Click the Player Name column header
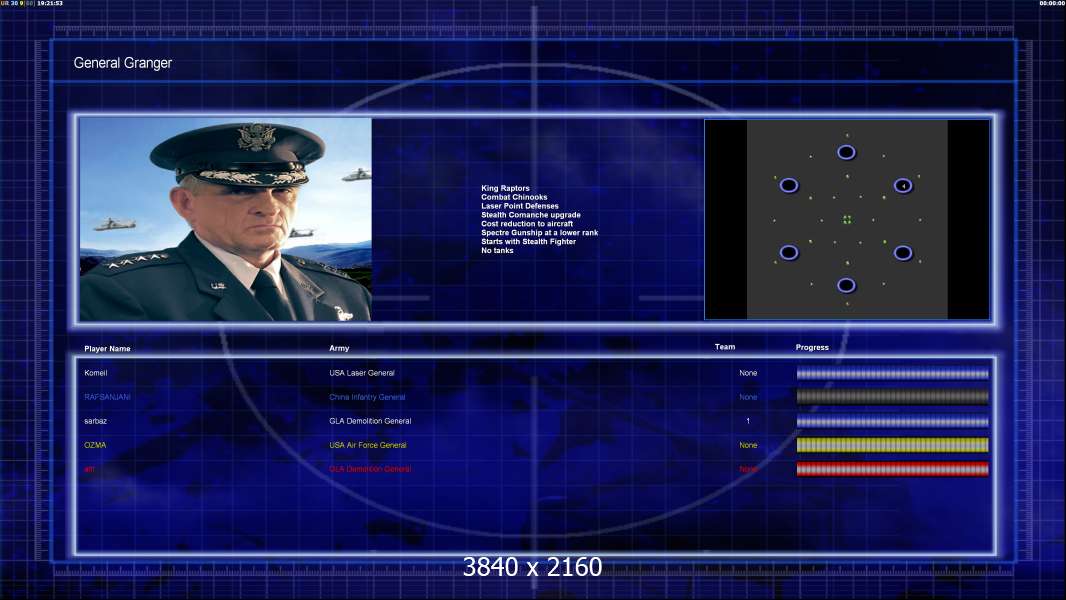 (107, 349)
